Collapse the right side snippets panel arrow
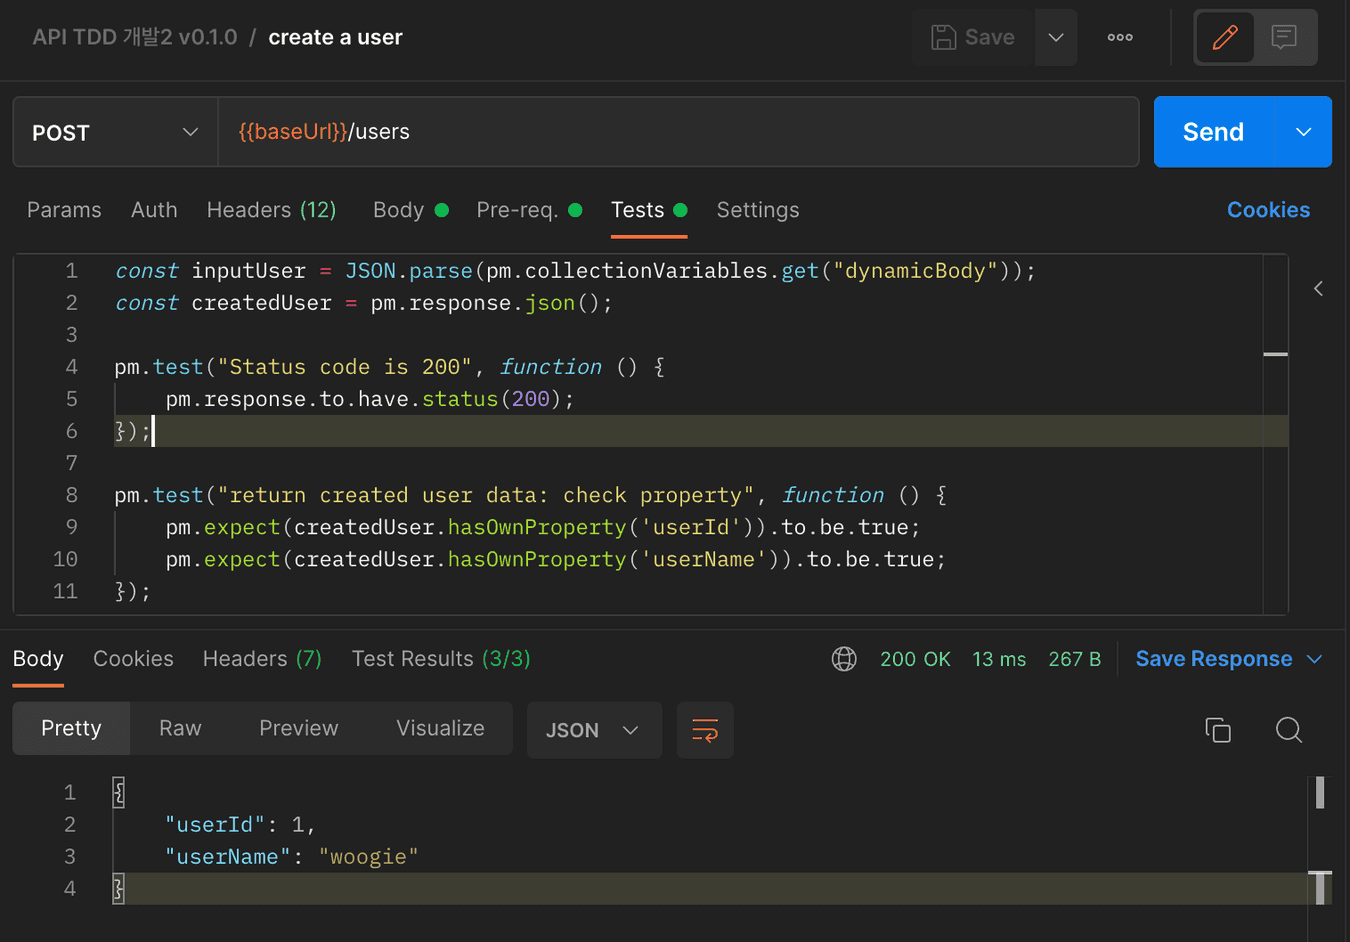 [1318, 289]
